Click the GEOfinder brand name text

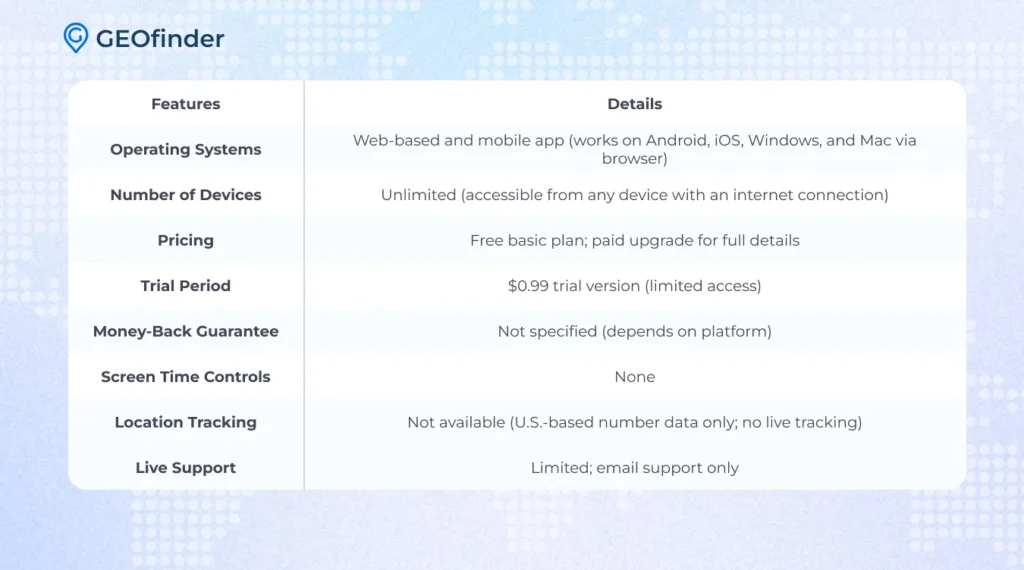tap(160, 39)
